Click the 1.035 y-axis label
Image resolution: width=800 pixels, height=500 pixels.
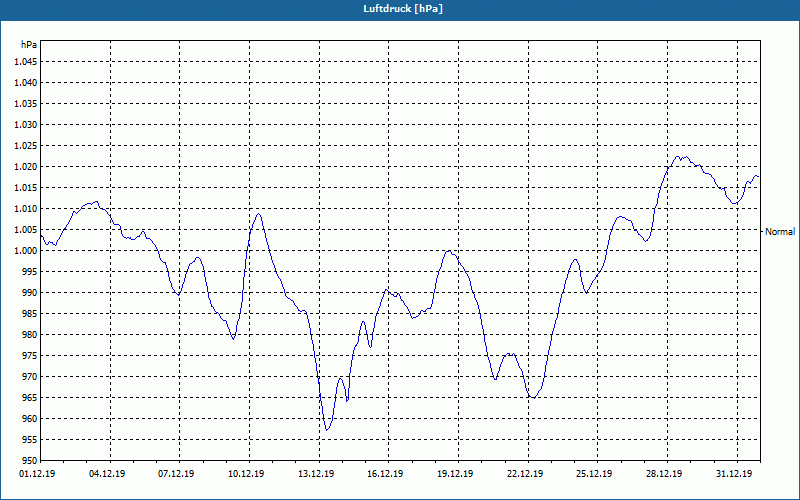tap(25, 104)
